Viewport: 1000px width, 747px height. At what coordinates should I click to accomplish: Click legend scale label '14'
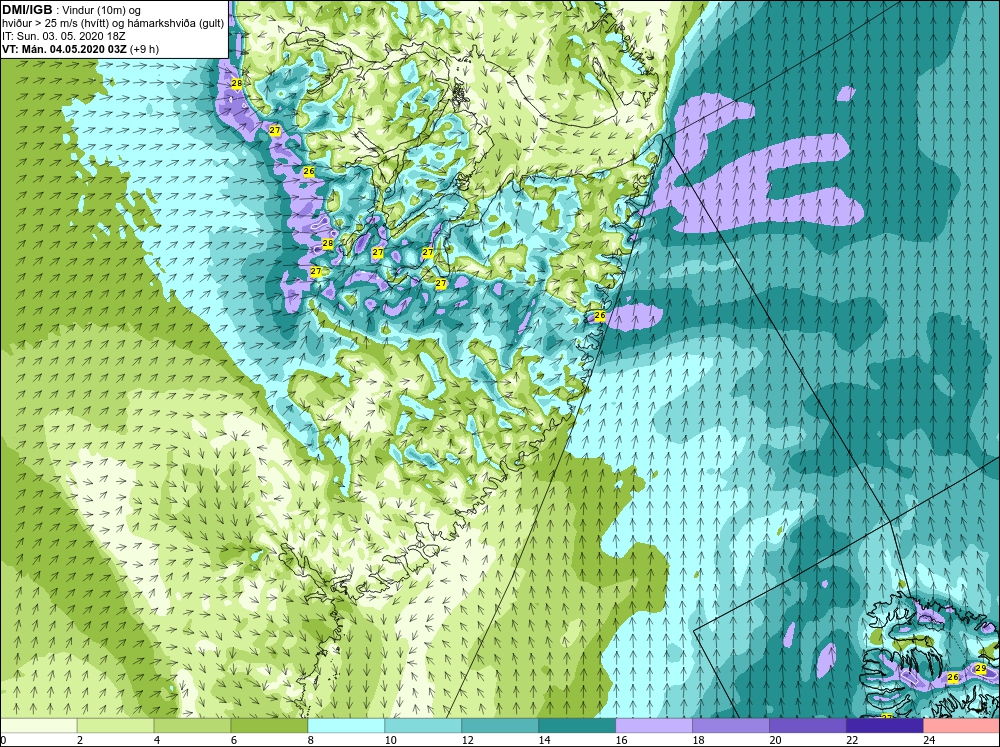544,740
